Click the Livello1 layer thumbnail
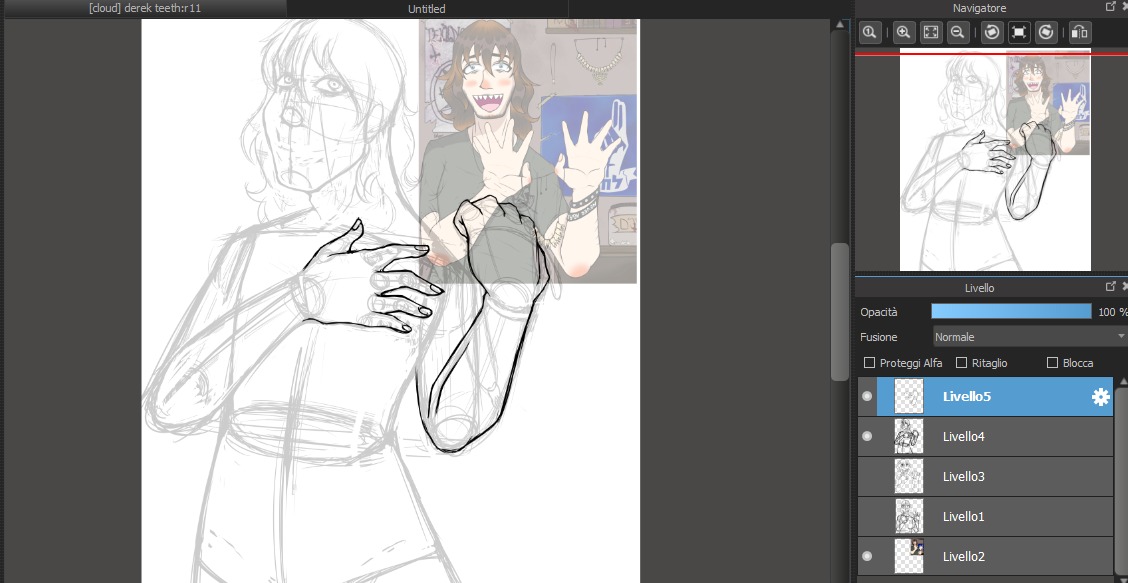 coord(909,516)
